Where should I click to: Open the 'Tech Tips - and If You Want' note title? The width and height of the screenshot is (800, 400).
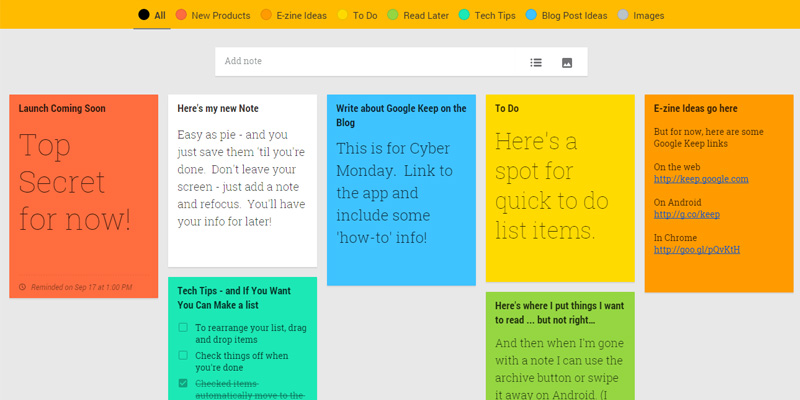point(234,298)
